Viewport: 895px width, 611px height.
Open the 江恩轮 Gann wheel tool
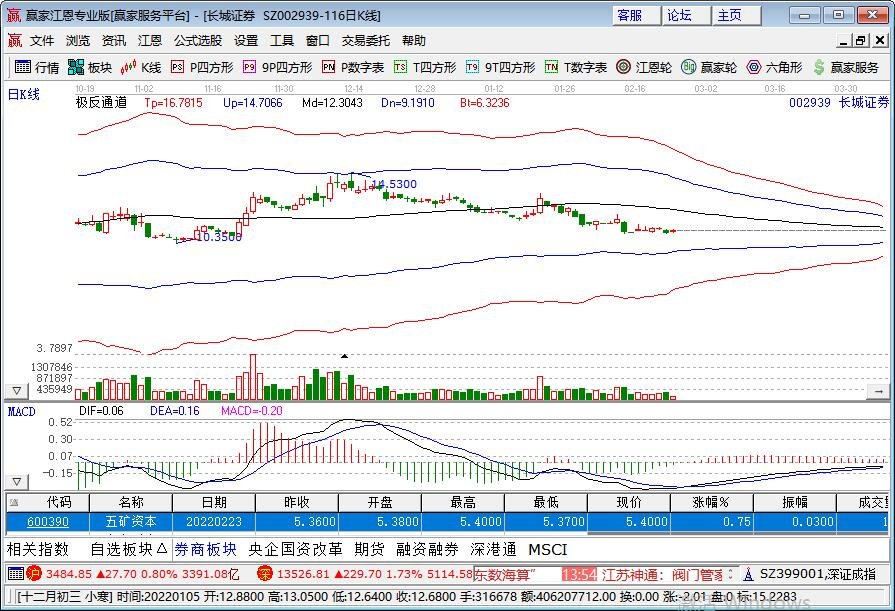[x=644, y=67]
